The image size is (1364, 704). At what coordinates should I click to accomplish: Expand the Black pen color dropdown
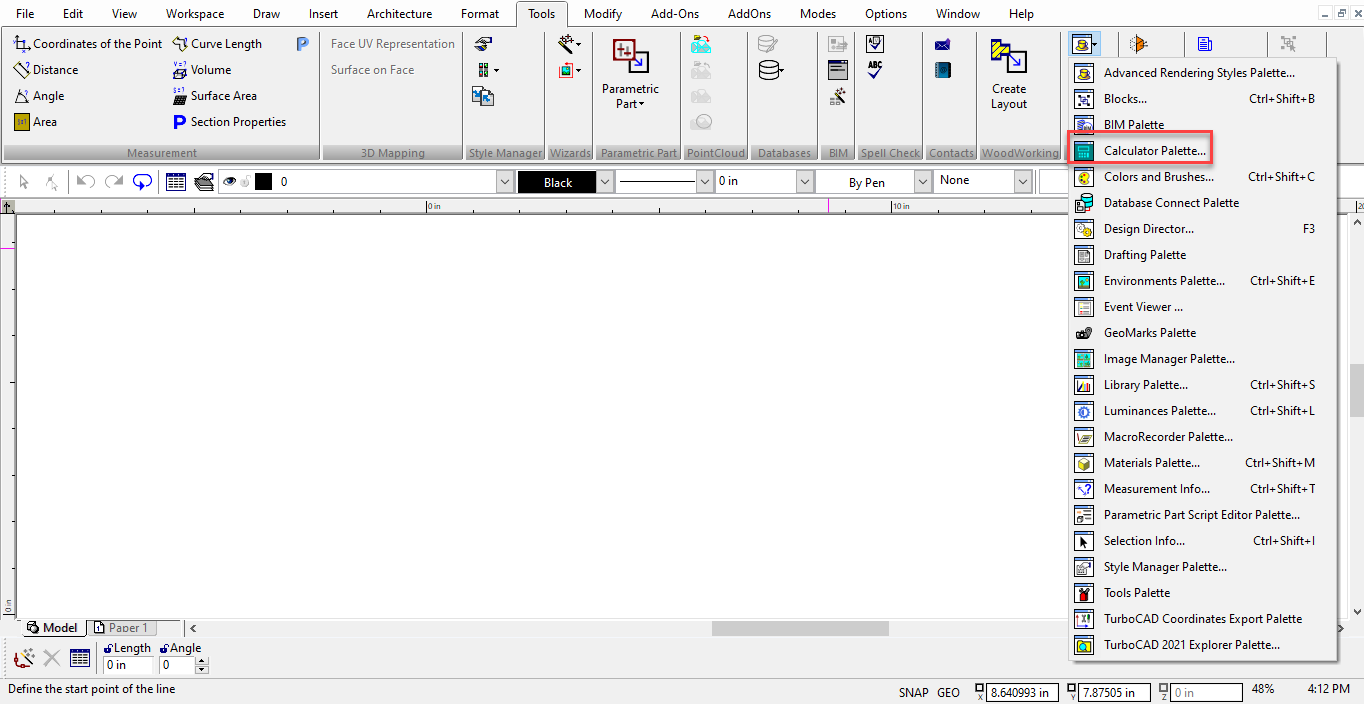pyautogui.click(x=603, y=182)
